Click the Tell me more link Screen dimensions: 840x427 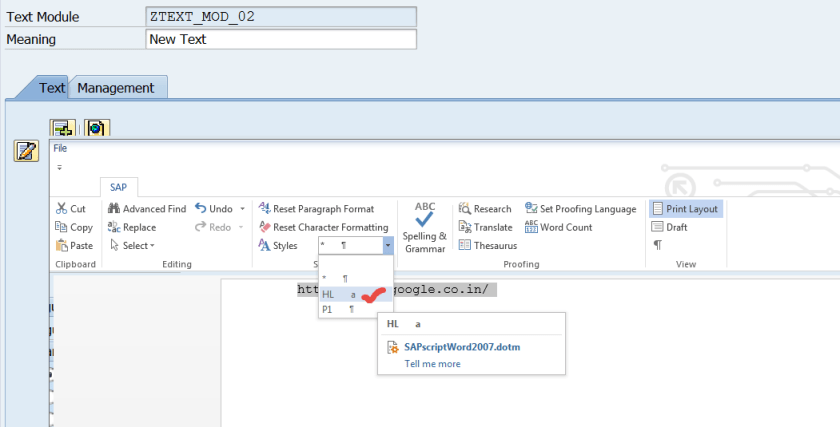point(432,364)
